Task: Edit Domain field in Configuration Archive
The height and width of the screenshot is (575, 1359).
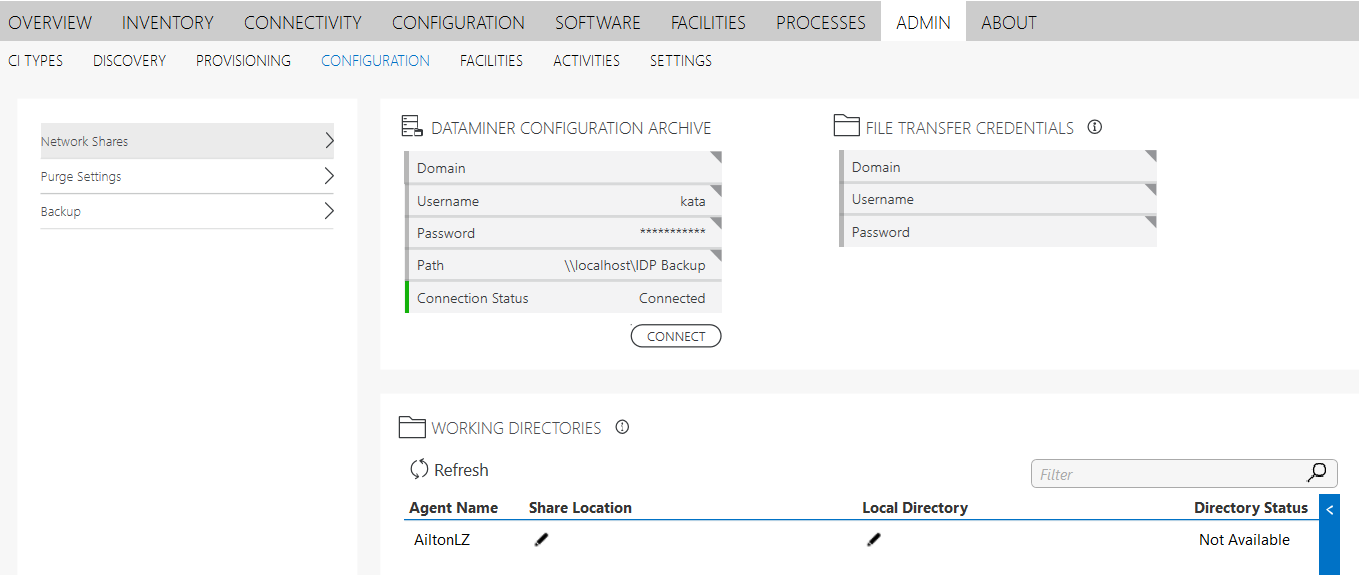Action: pos(563,168)
